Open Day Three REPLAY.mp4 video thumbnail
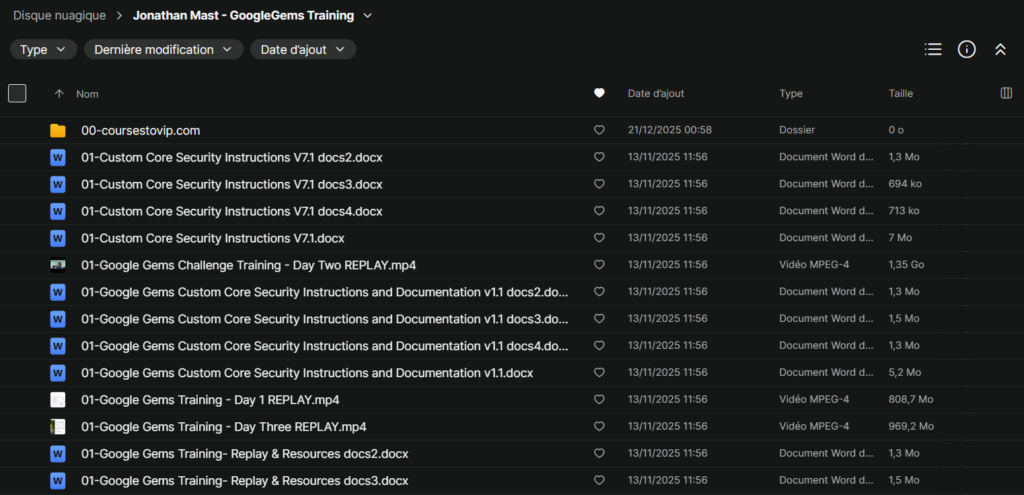Image resolution: width=1024 pixels, height=495 pixels. pos(58,427)
